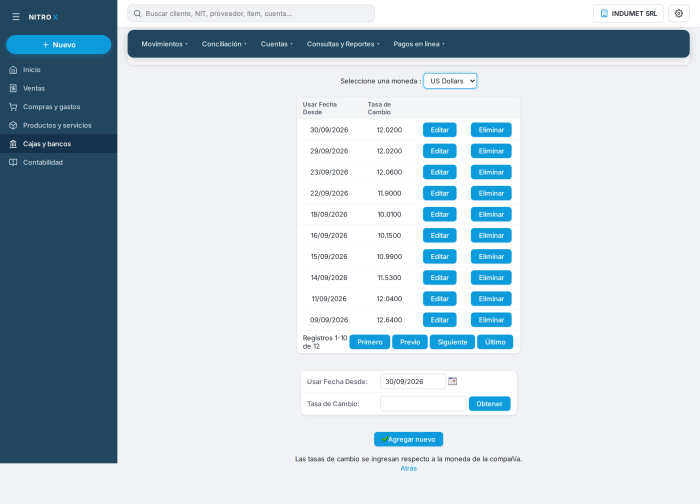Focus the global search field
Image resolution: width=700 pixels, height=504 pixels.
click(x=251, y=13)
